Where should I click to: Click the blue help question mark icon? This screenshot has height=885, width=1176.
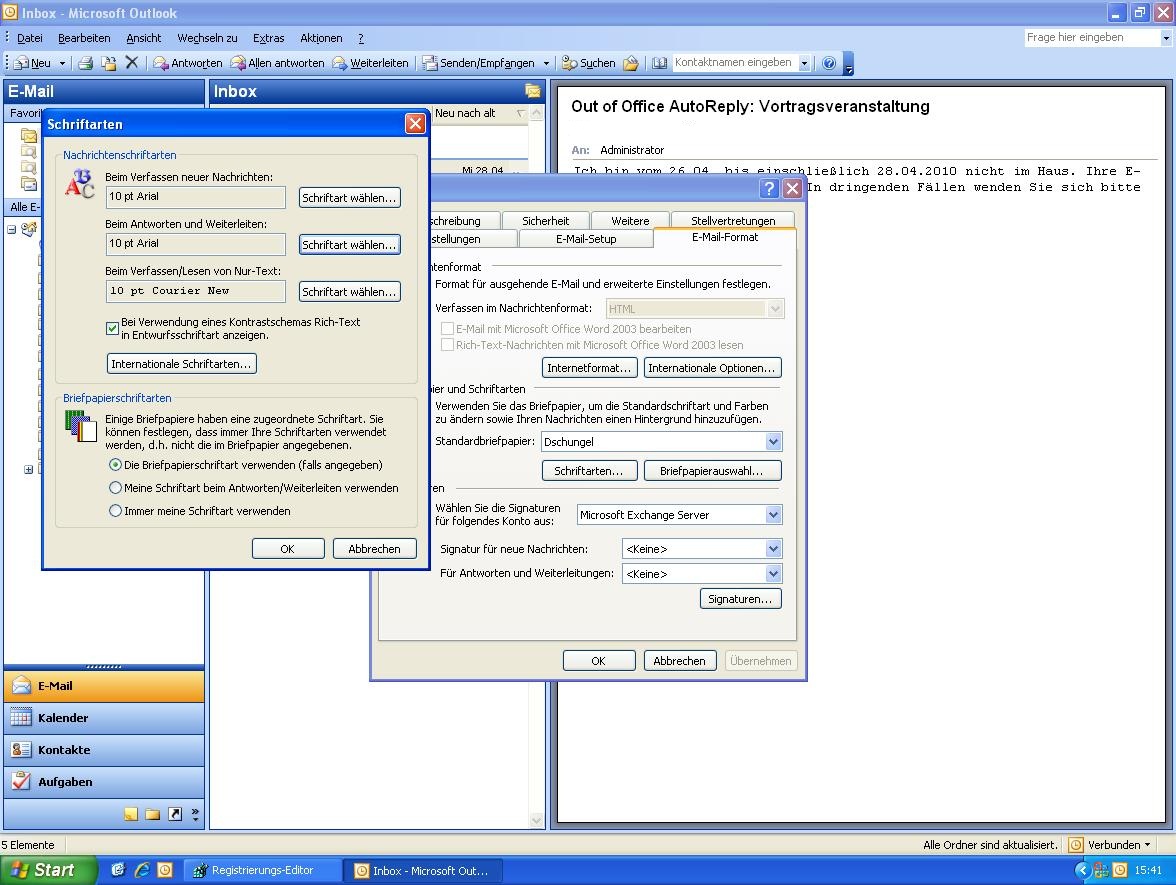[829, 63]
